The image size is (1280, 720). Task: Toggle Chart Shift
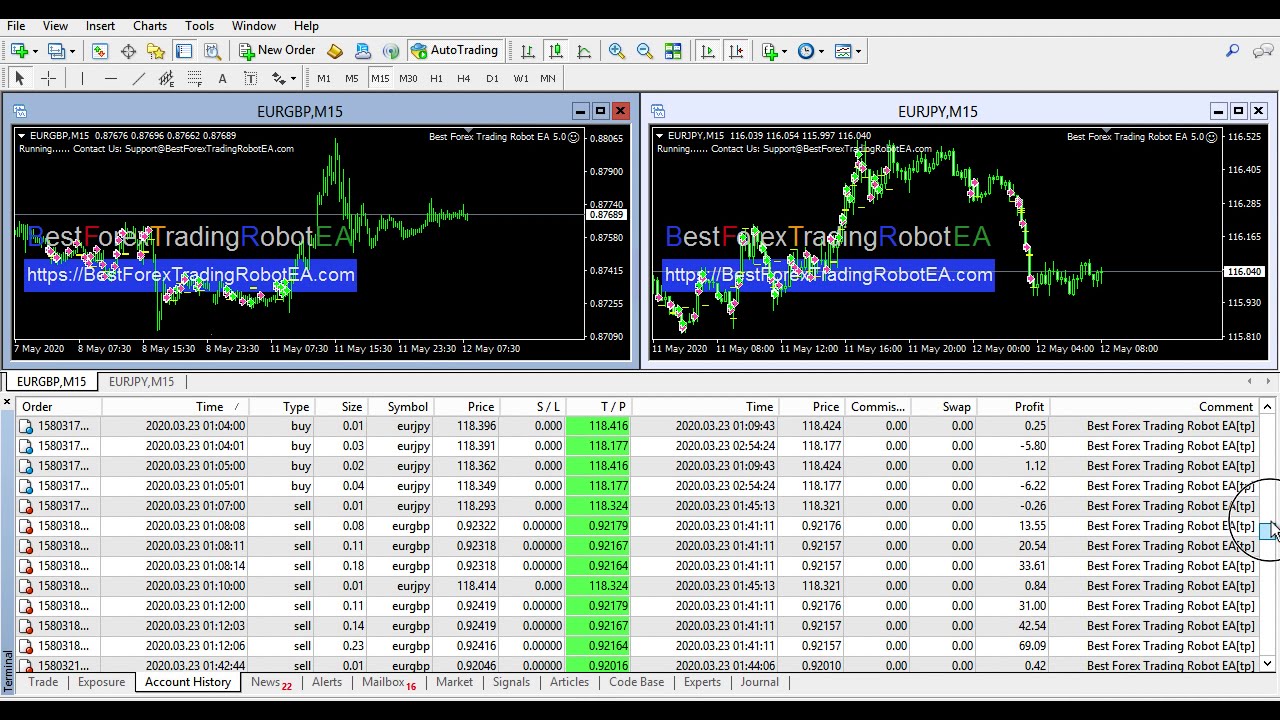point(736,51)
